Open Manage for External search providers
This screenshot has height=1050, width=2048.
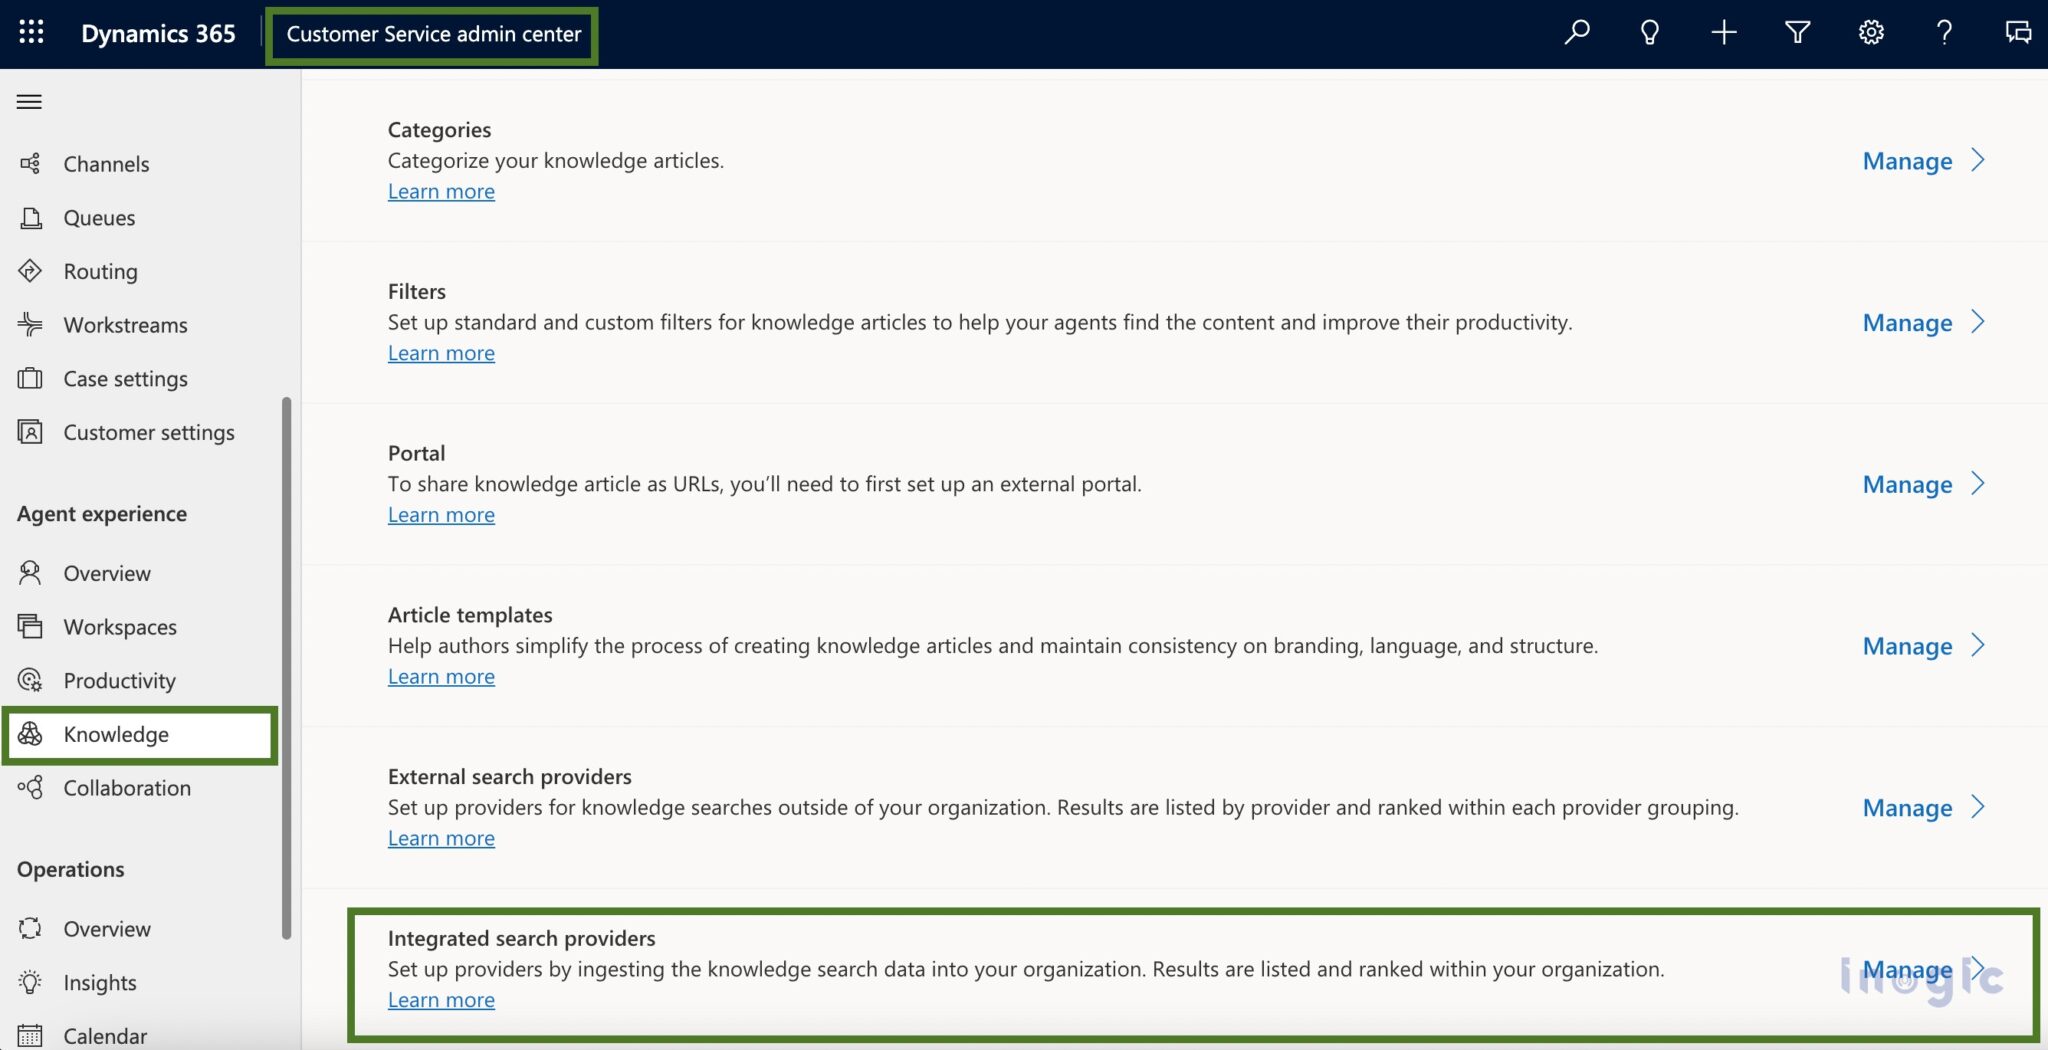1906,807
